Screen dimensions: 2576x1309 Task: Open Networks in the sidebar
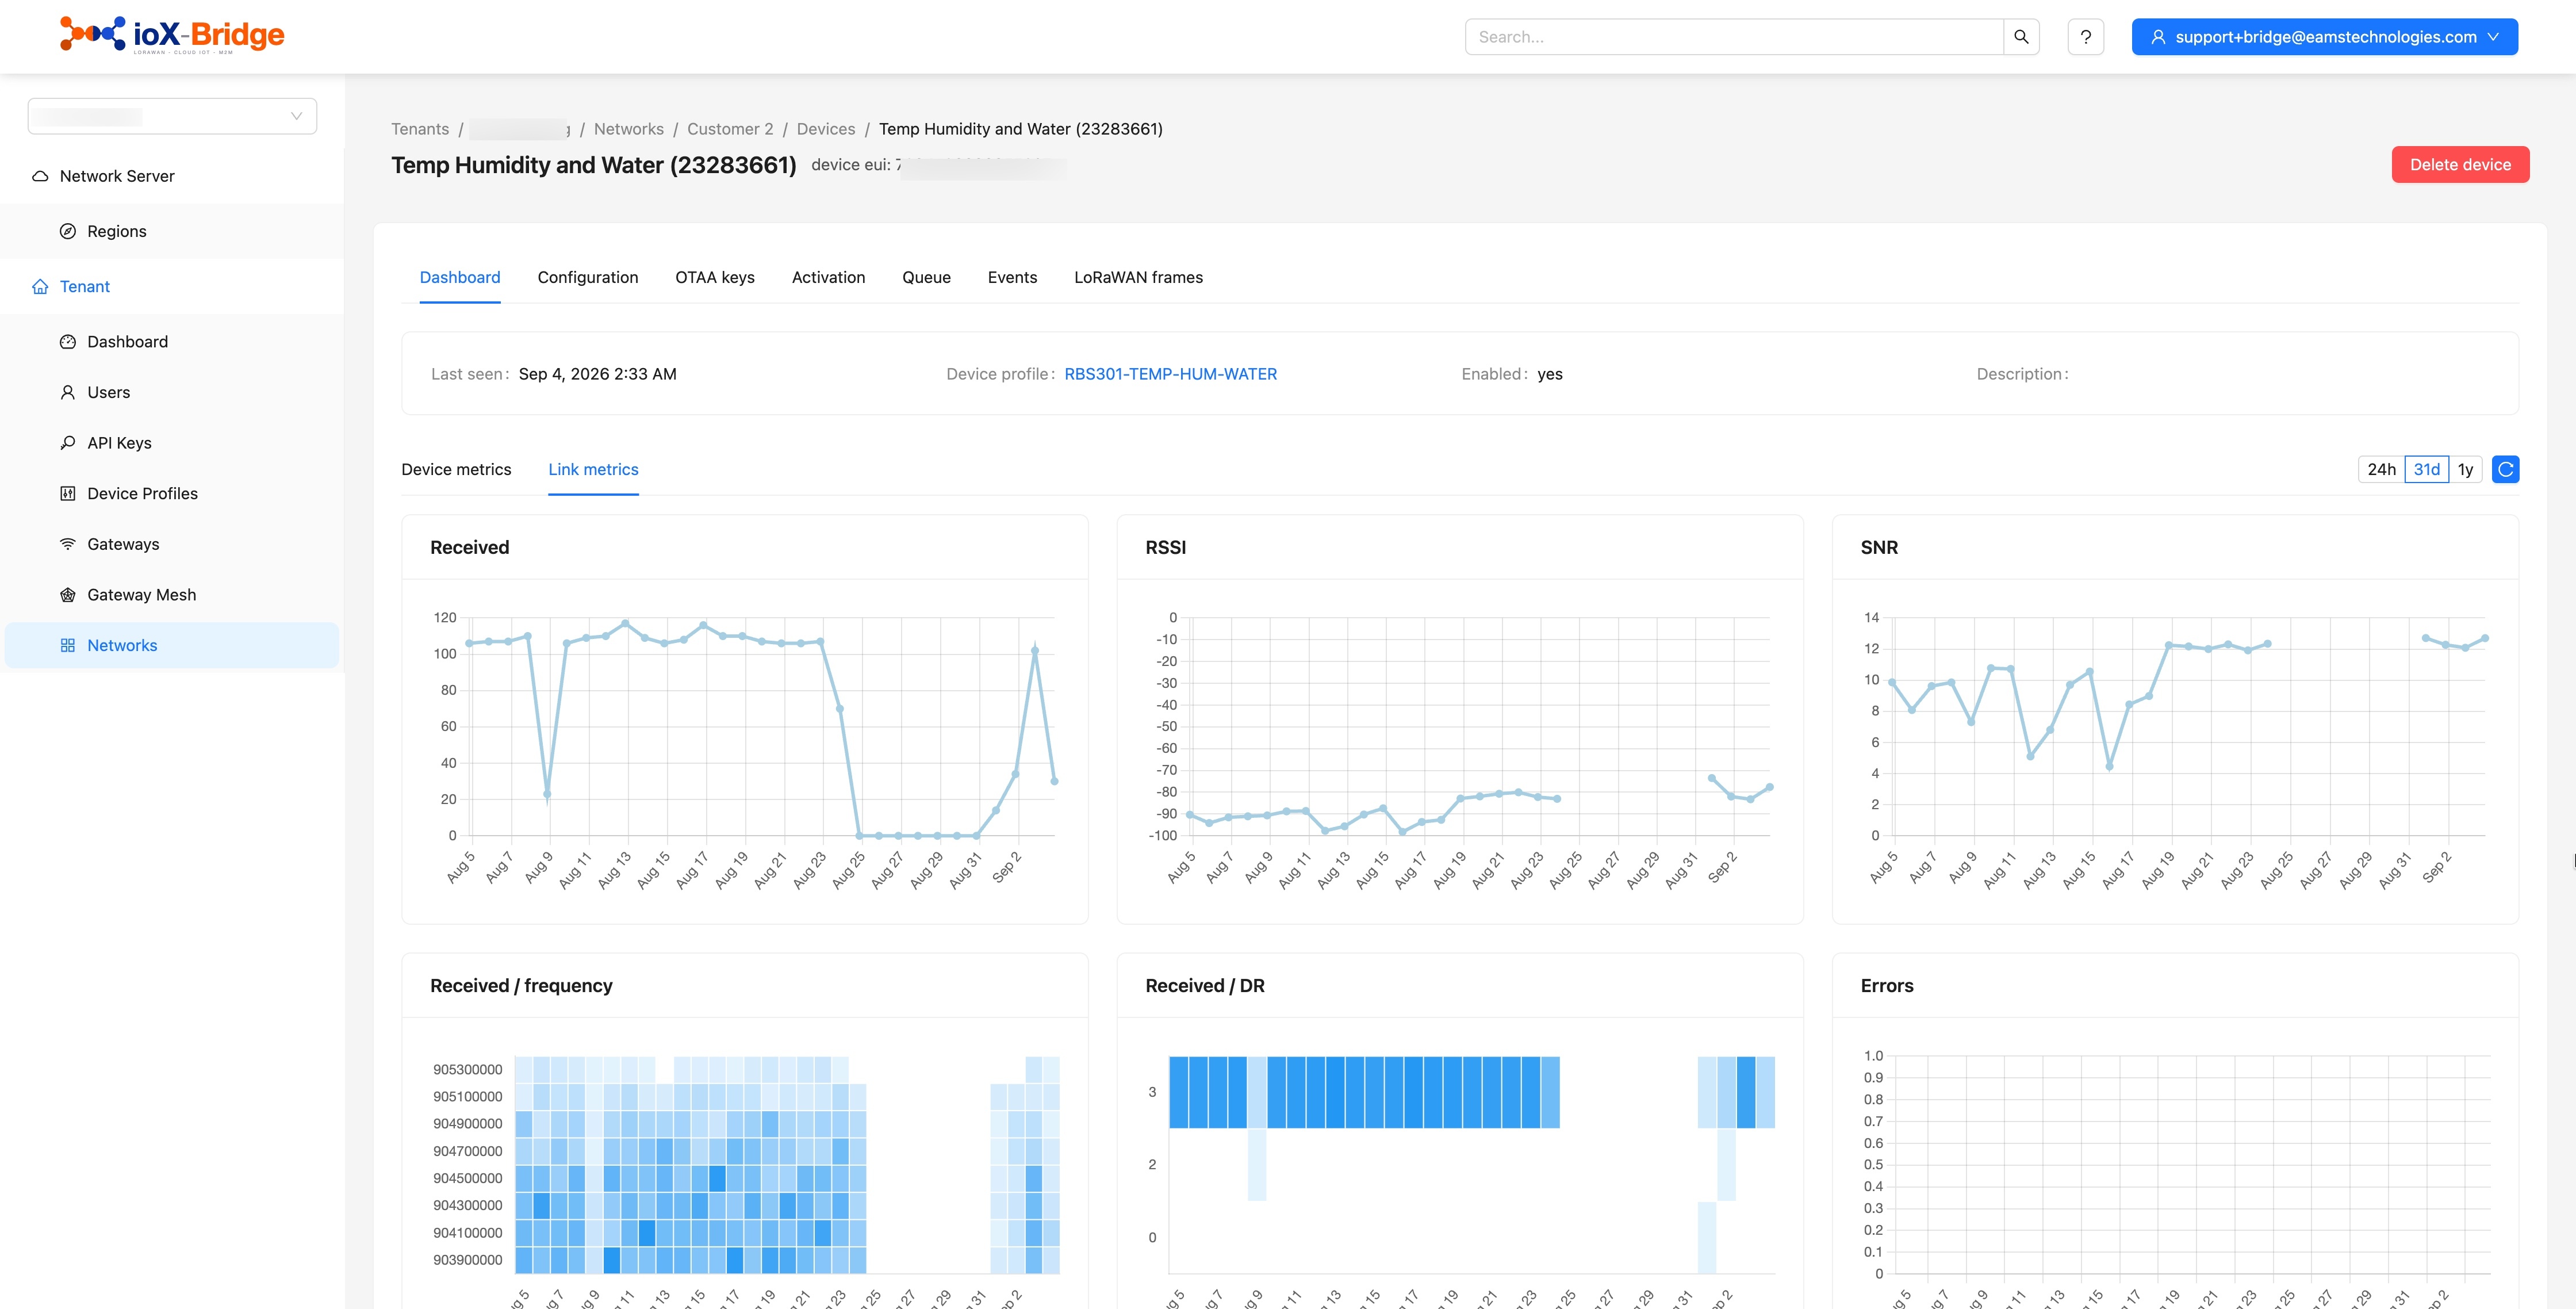[172, 646]
